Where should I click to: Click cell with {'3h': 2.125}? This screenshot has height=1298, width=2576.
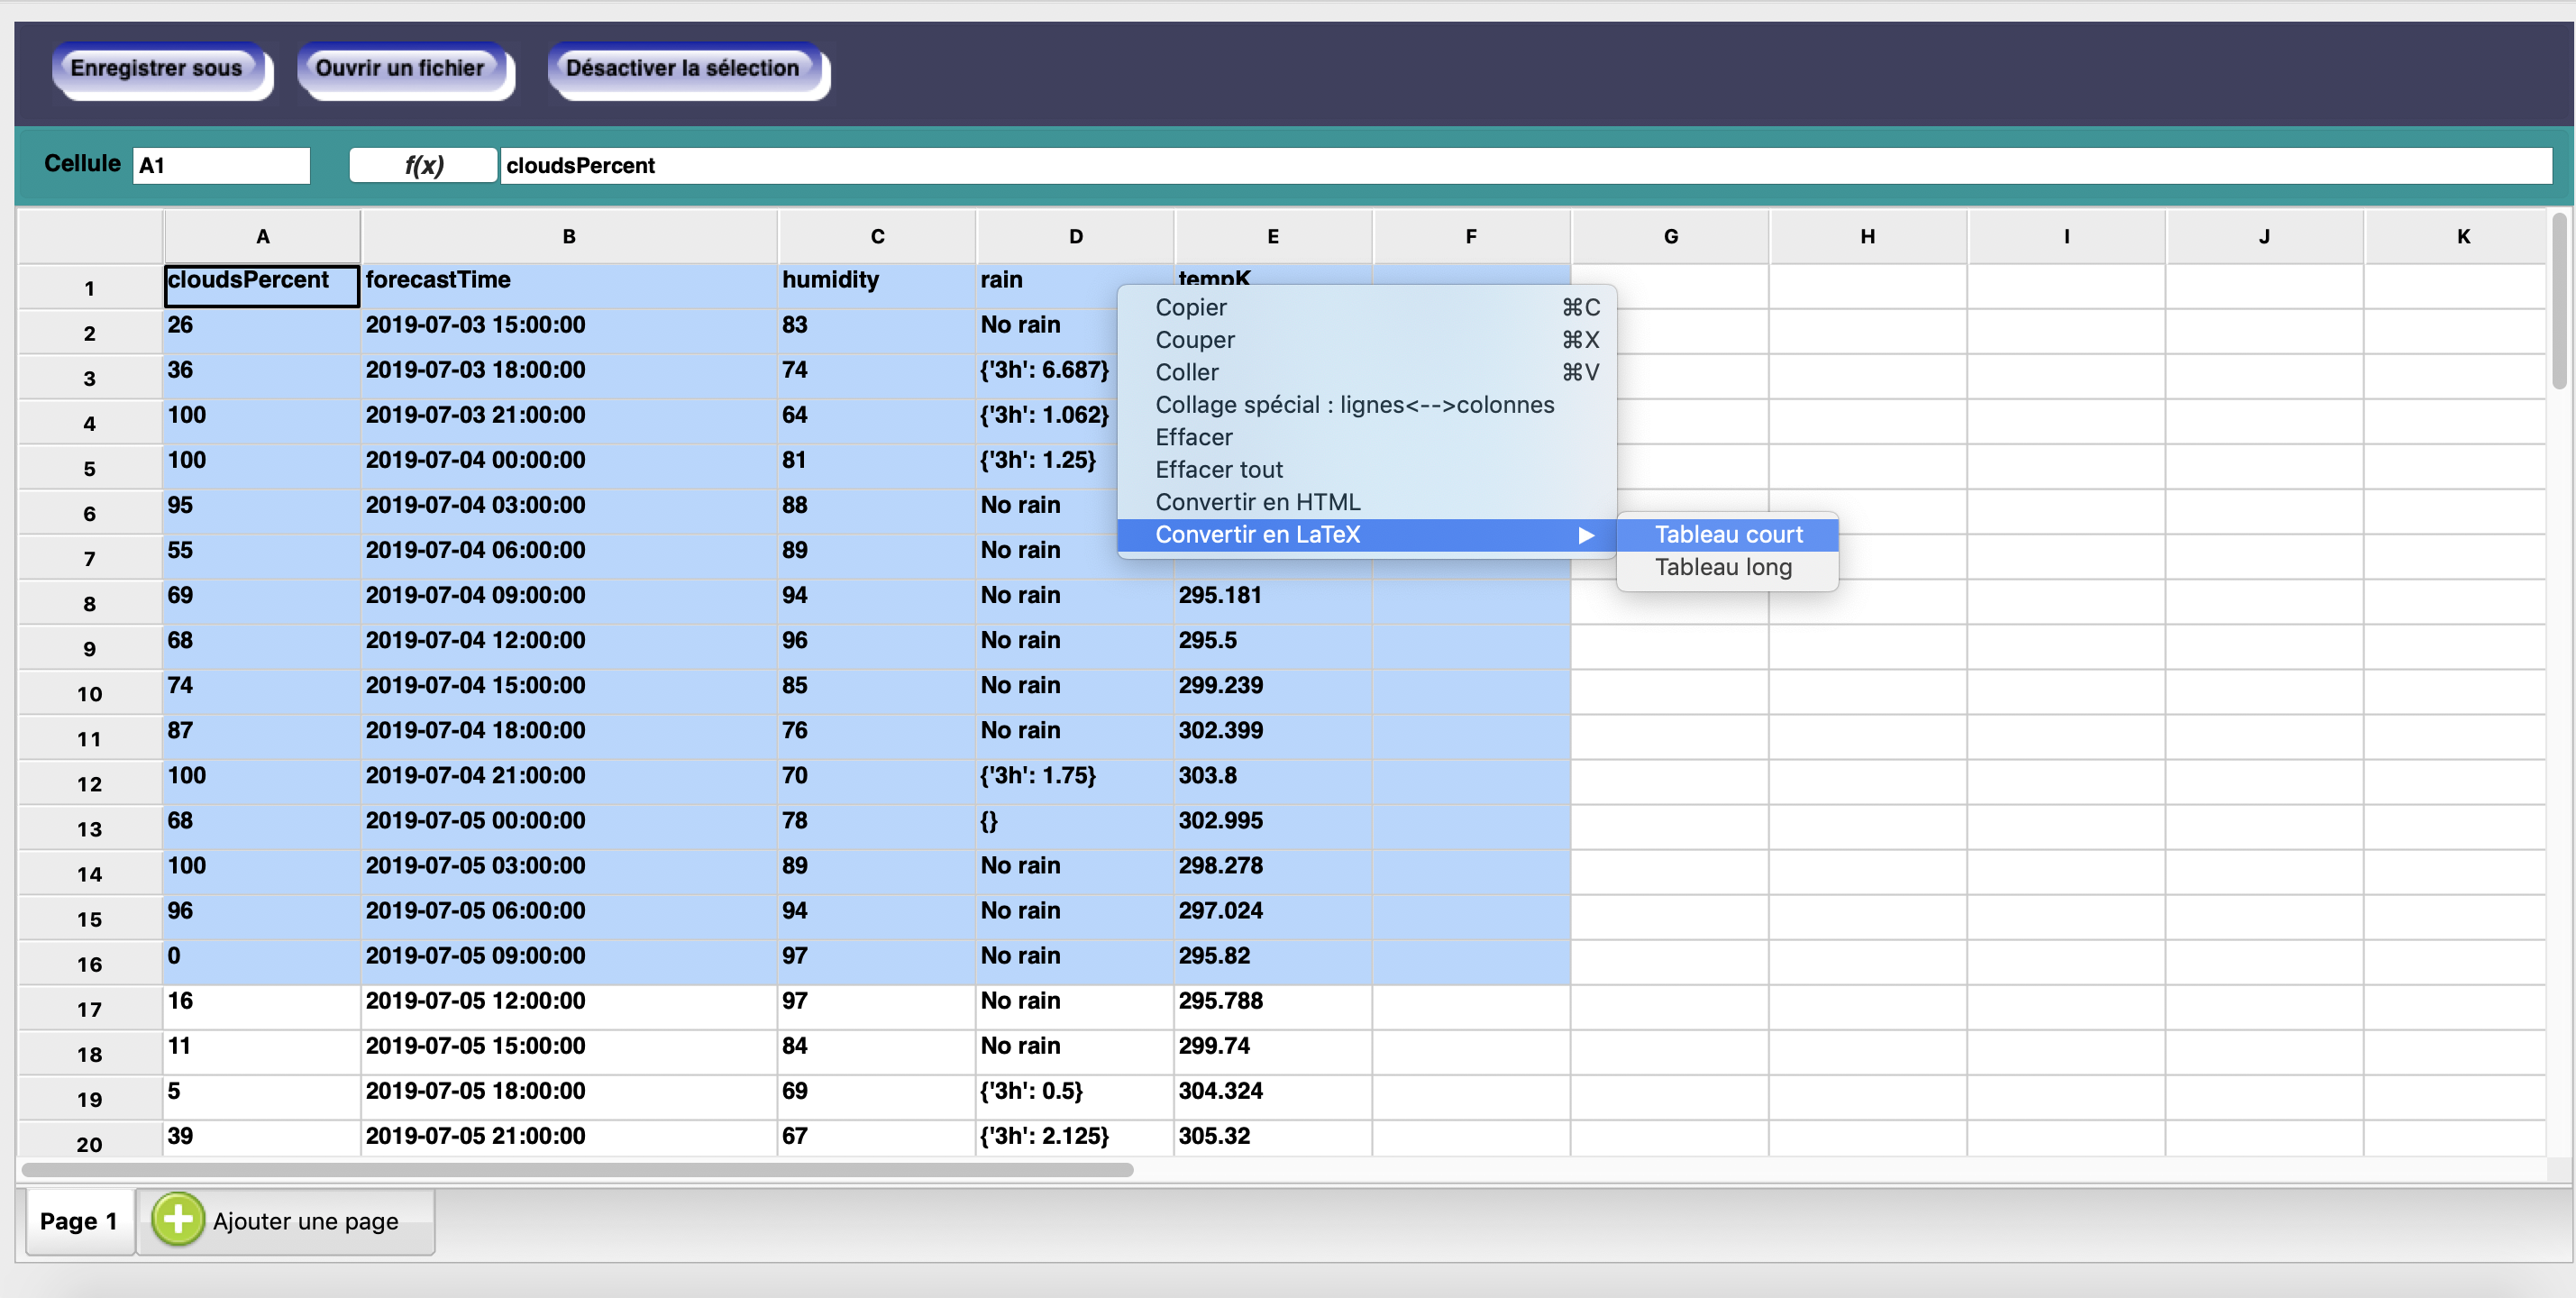tap(1075, 1139)
